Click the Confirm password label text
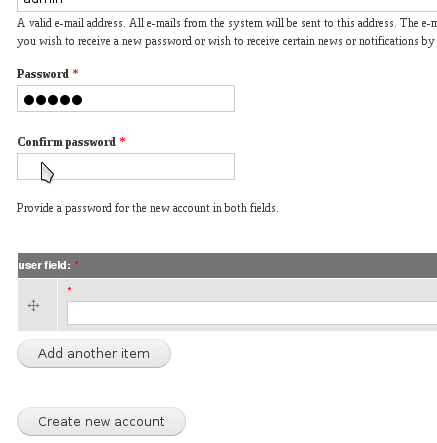The width and height of the screenshot is (437, 443). pyautogui.click(x=67, y=142)
